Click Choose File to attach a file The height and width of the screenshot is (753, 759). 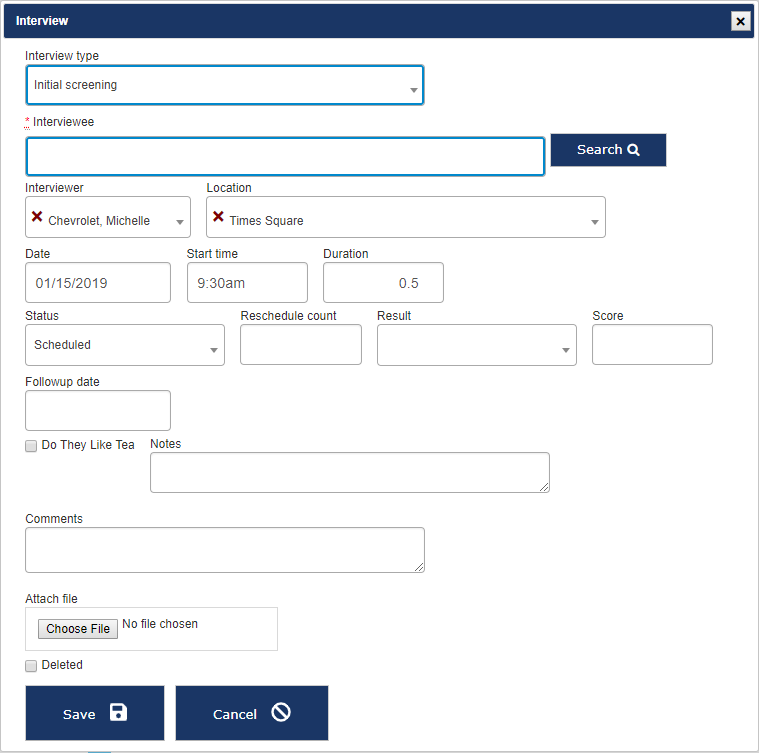point(78,629)
